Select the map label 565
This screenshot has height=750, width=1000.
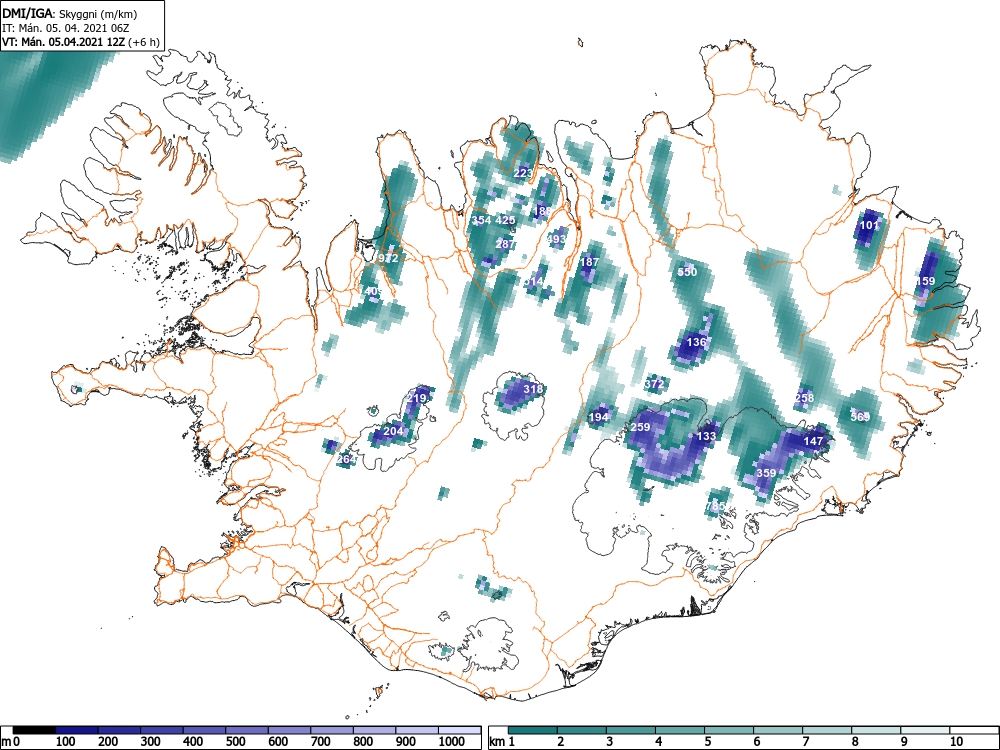pyautogui.click(x=860, y=416)
